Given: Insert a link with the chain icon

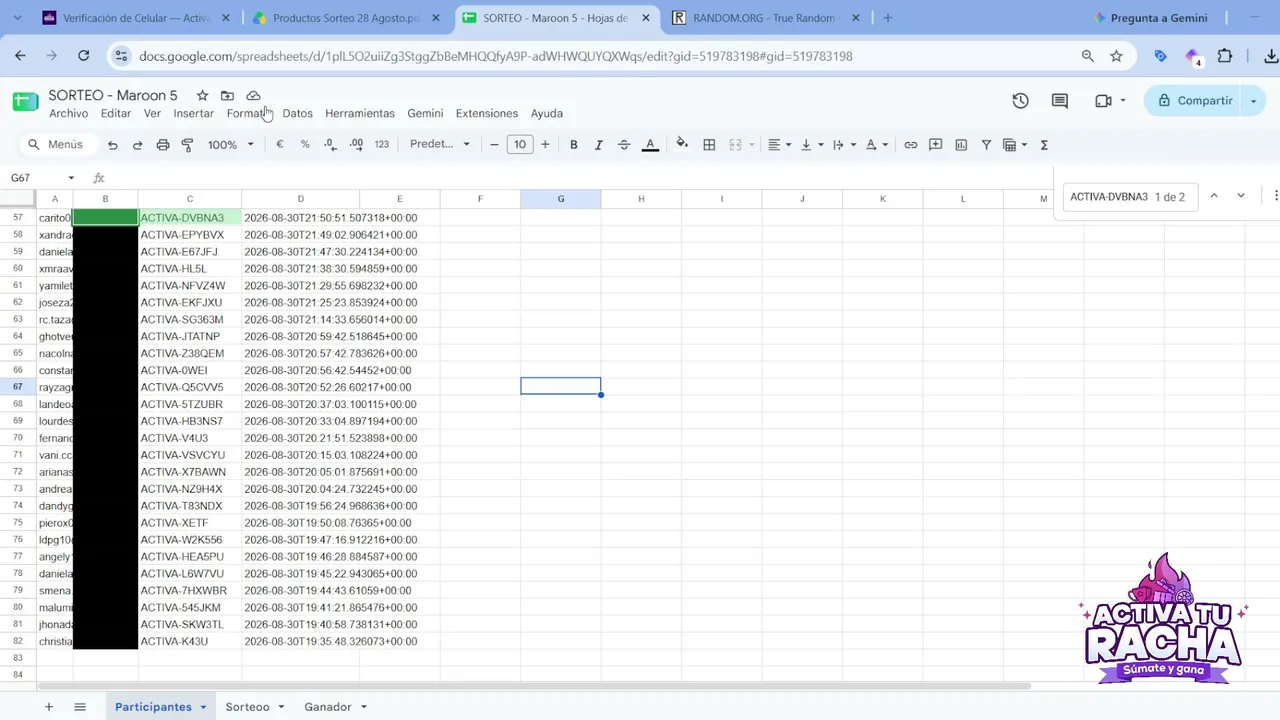Looking at the screenshot, I should coord(910,145).
